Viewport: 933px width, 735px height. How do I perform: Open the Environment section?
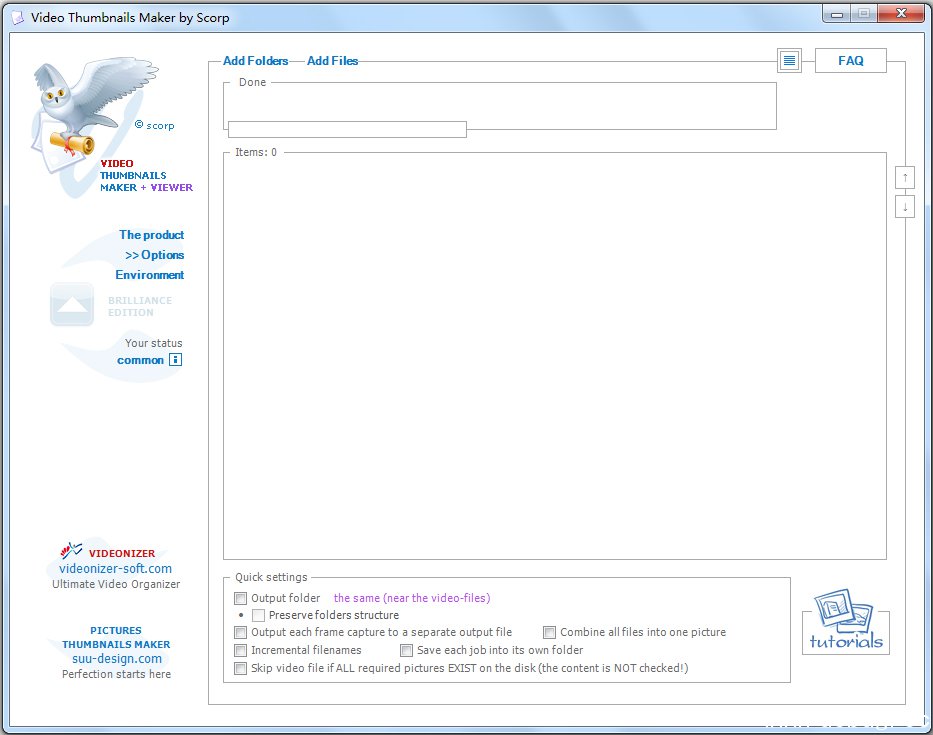click(x=150, y=275)
